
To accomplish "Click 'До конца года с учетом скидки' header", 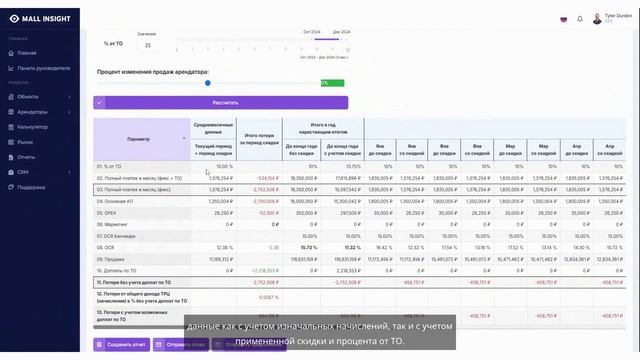I will click(x=342, y=150).
